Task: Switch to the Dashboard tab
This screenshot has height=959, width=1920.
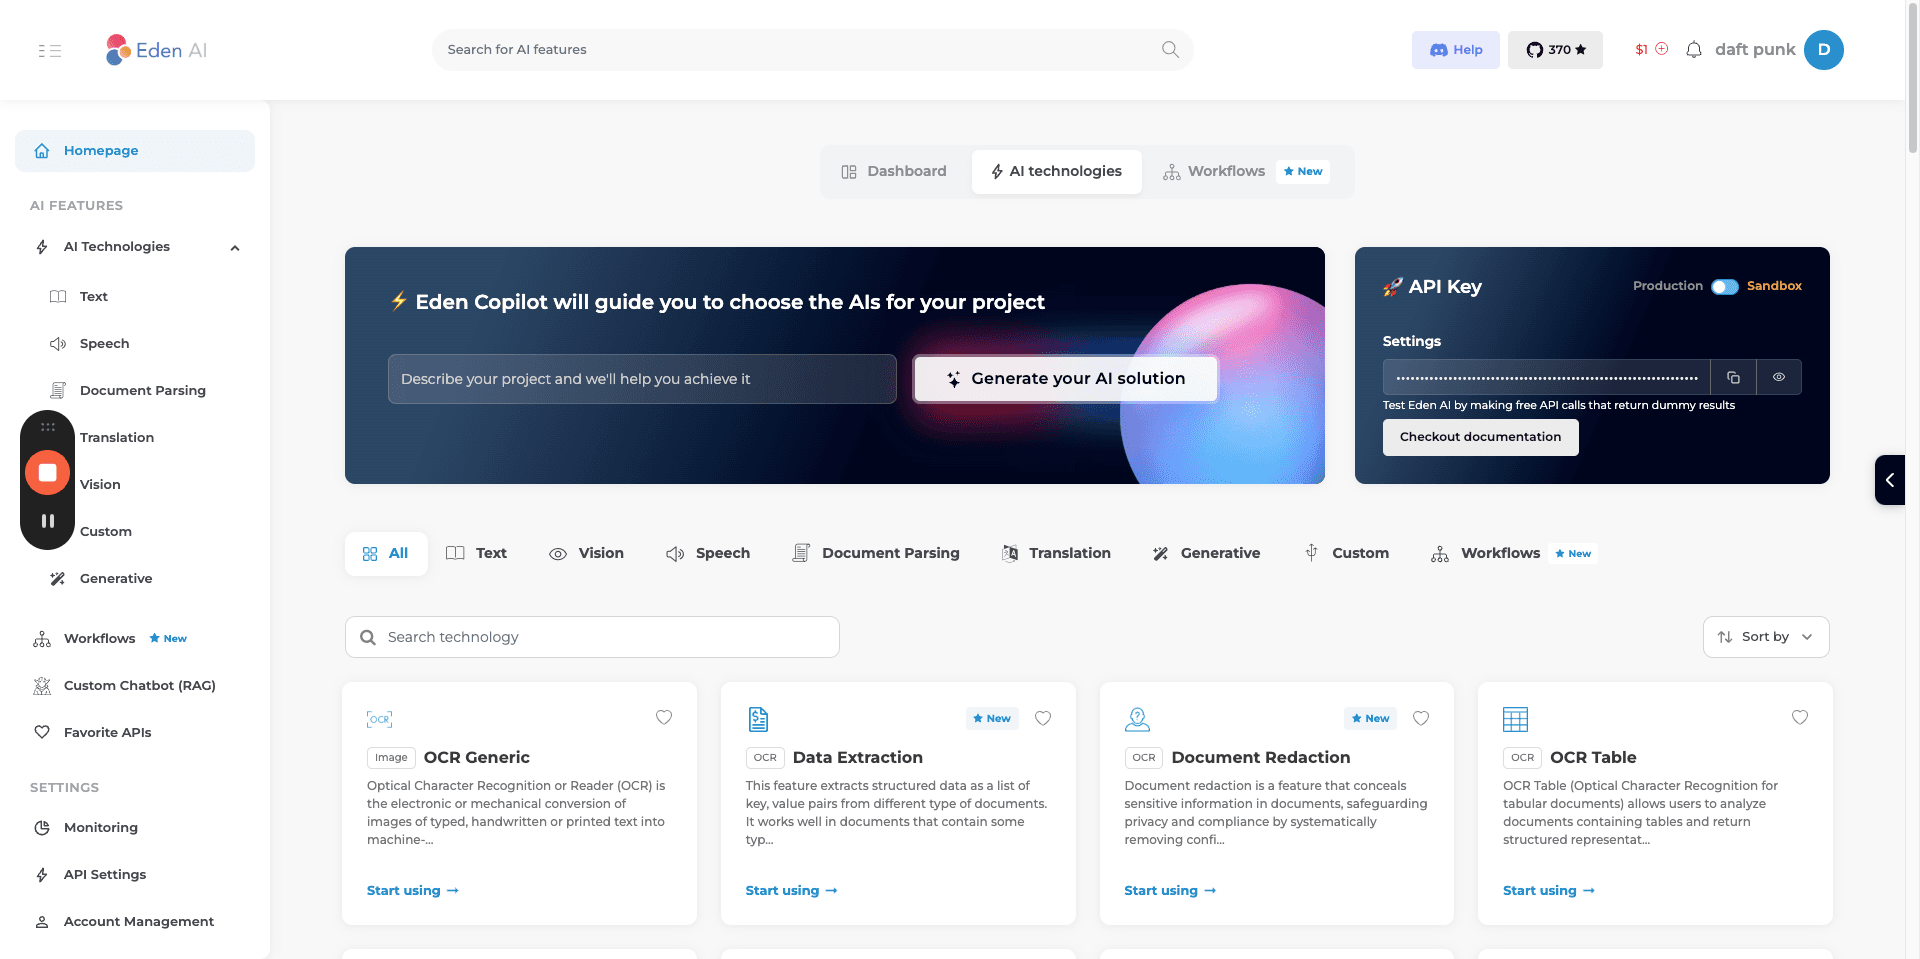Action: tap(894, 172)
